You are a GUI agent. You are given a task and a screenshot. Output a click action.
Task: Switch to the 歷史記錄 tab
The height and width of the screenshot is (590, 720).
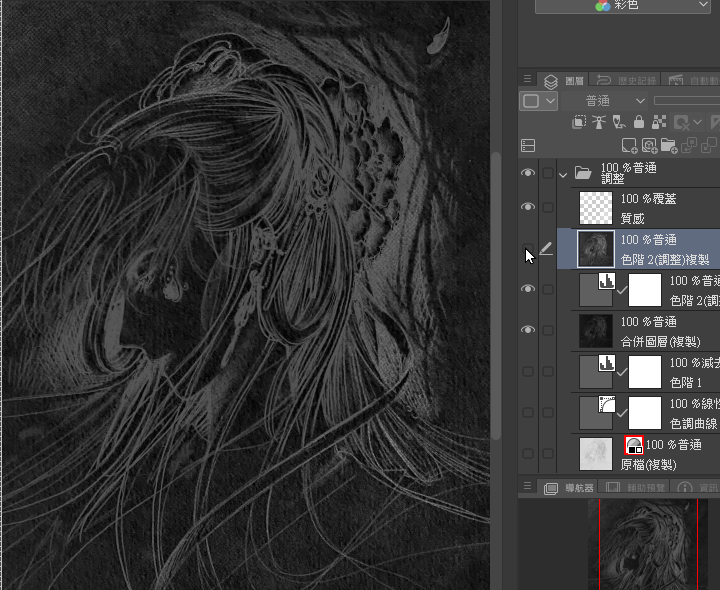click(x=626, y=81)
